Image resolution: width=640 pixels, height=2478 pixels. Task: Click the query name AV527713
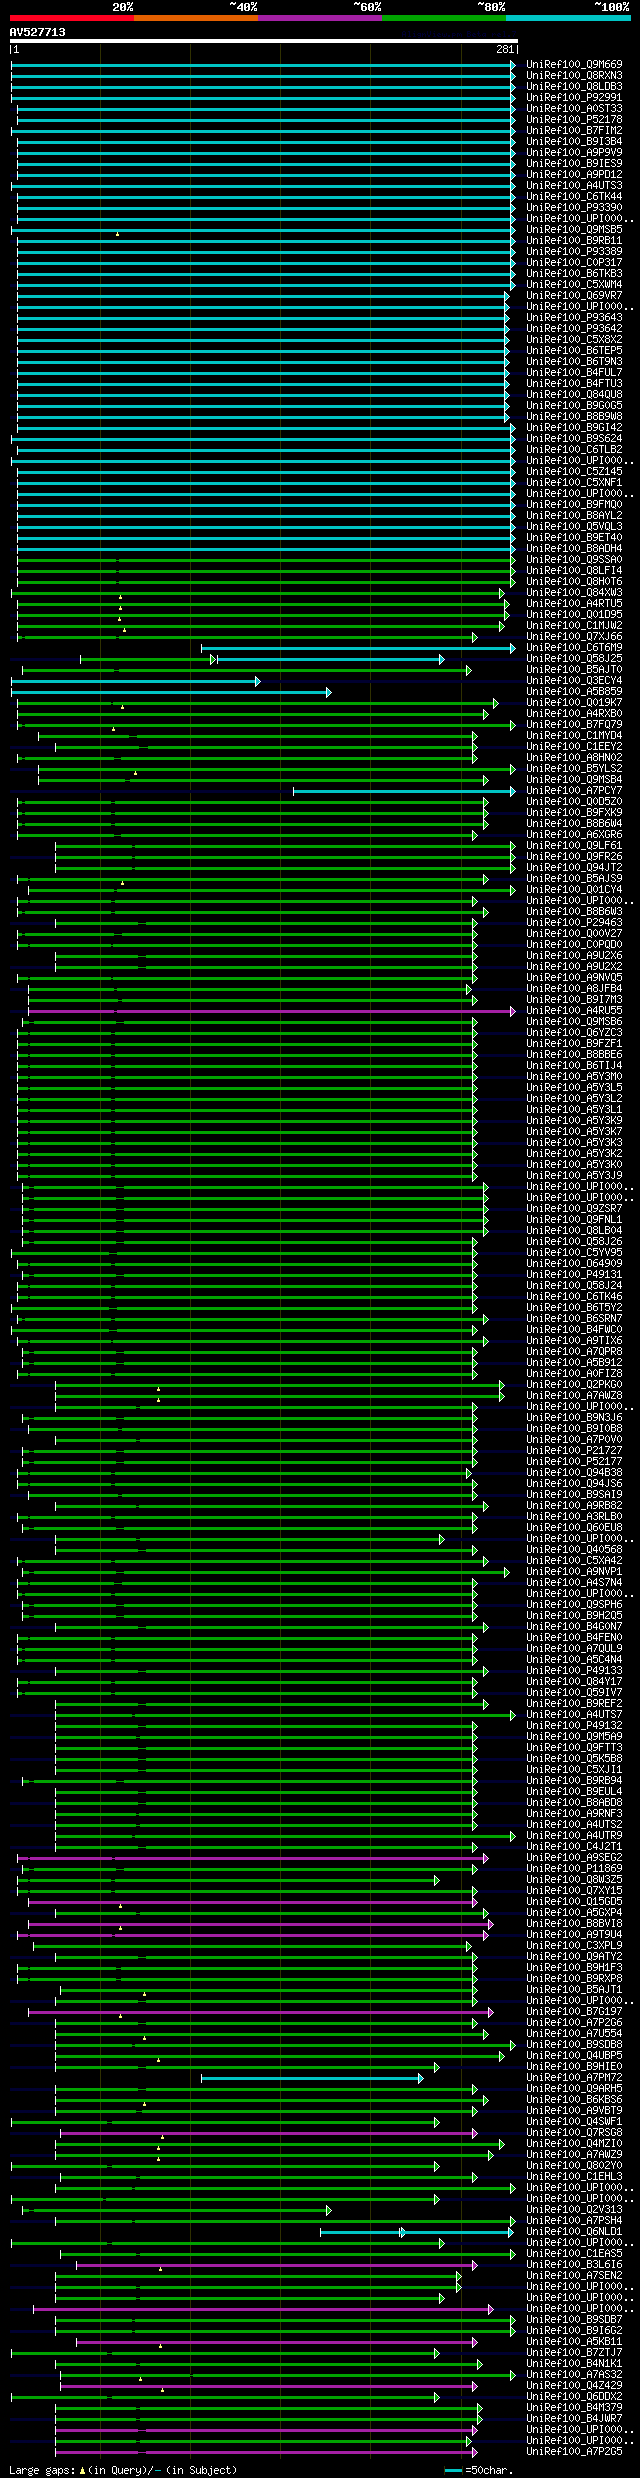click(38, 32)
